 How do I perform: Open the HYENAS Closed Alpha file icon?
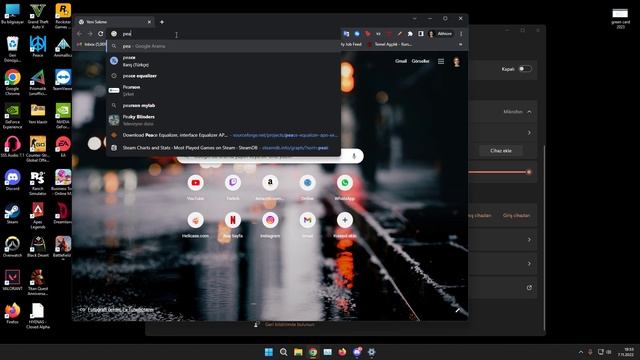[38, 316]
